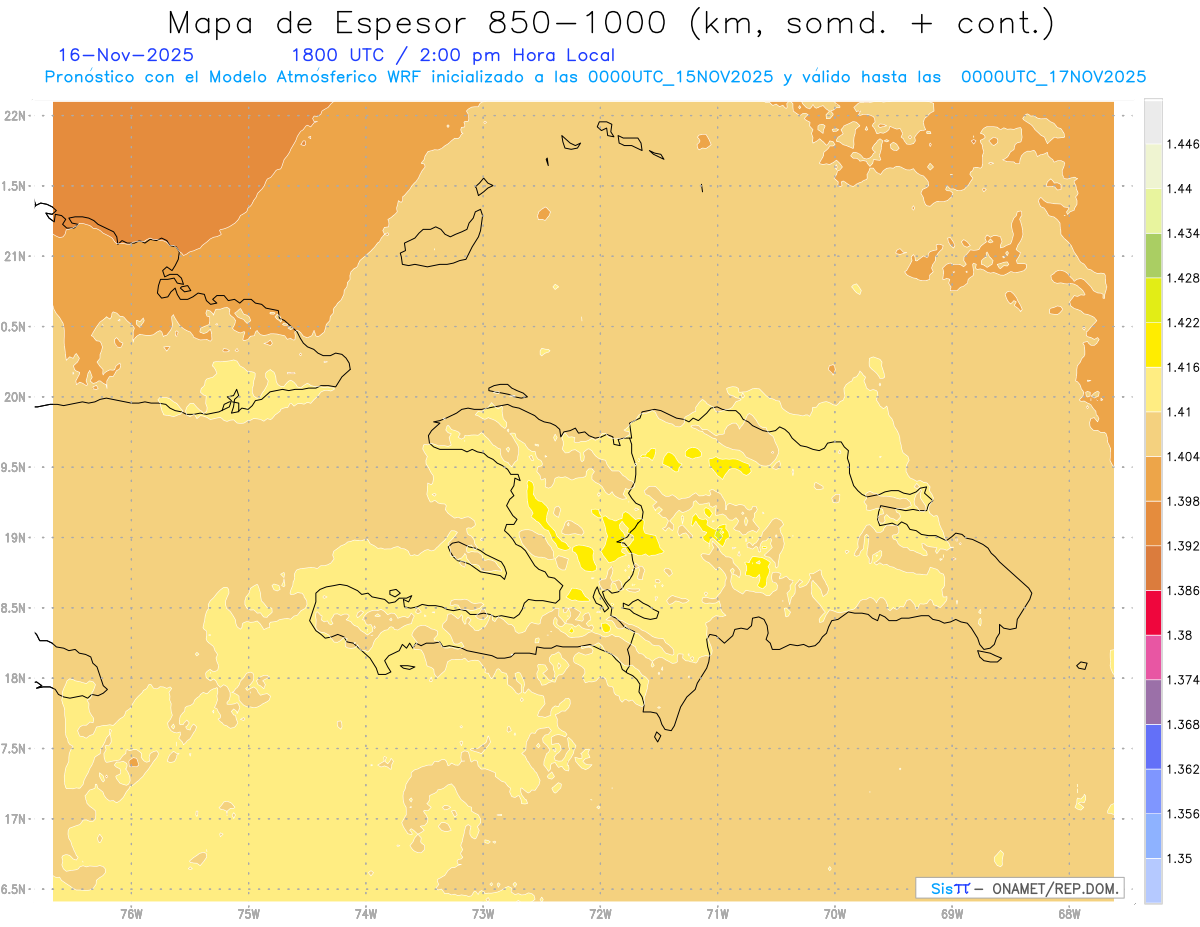Click the 7.5N latitude tick label
The image size is (1200, 927).
[x=15, y=749]
